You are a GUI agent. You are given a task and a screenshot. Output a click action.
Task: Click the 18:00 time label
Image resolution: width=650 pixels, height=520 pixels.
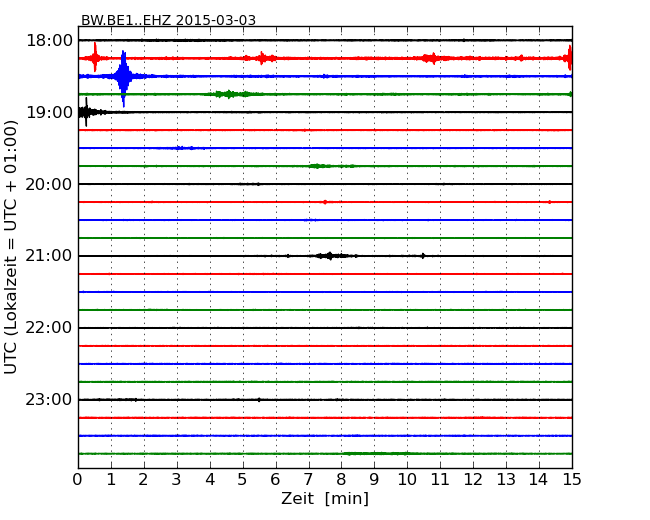point(49,41)
